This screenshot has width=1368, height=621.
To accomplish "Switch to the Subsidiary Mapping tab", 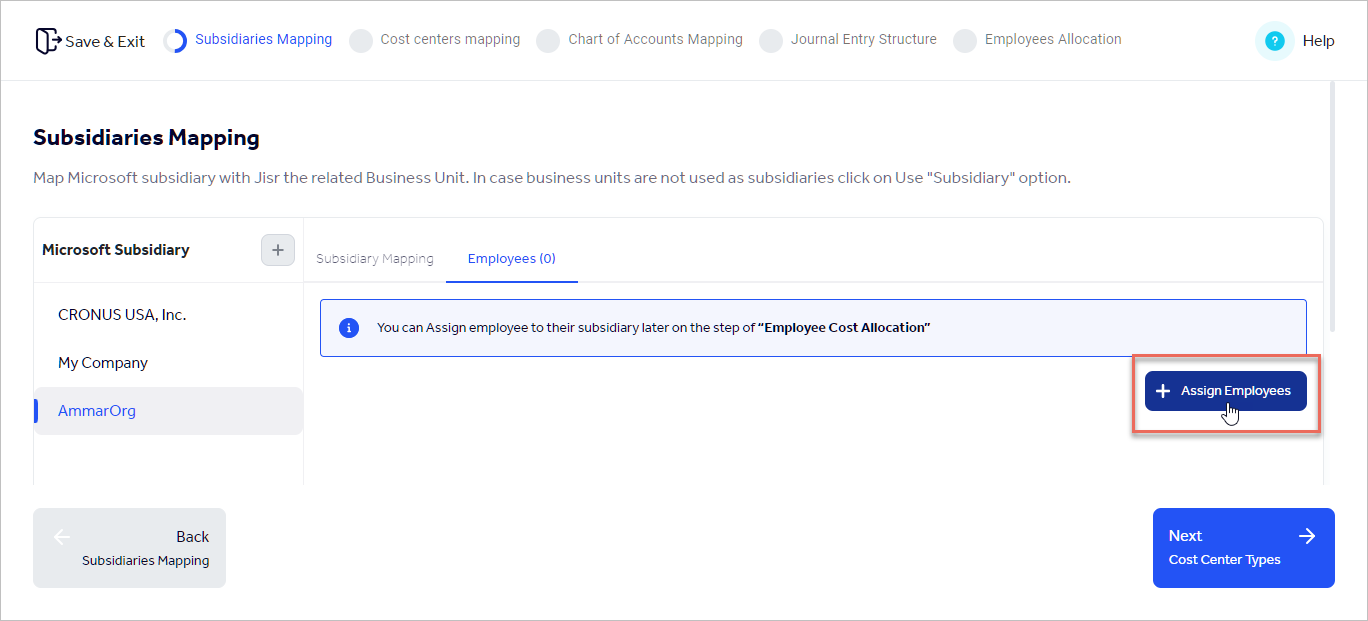I will pyautogui.click(x=375, y=258).
